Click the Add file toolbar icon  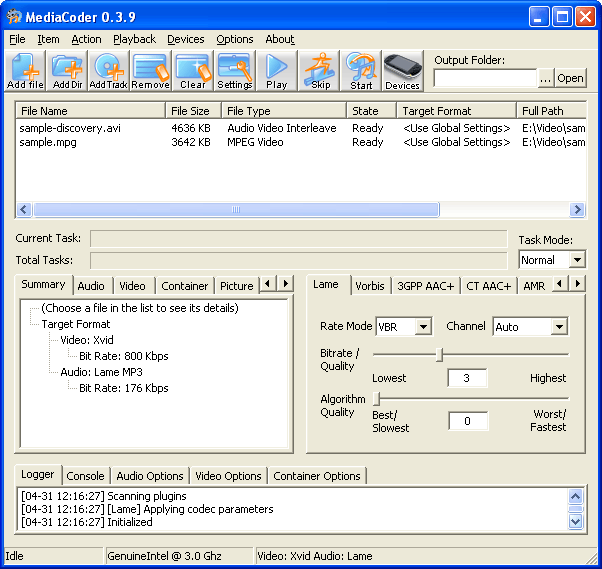point(25,71)
